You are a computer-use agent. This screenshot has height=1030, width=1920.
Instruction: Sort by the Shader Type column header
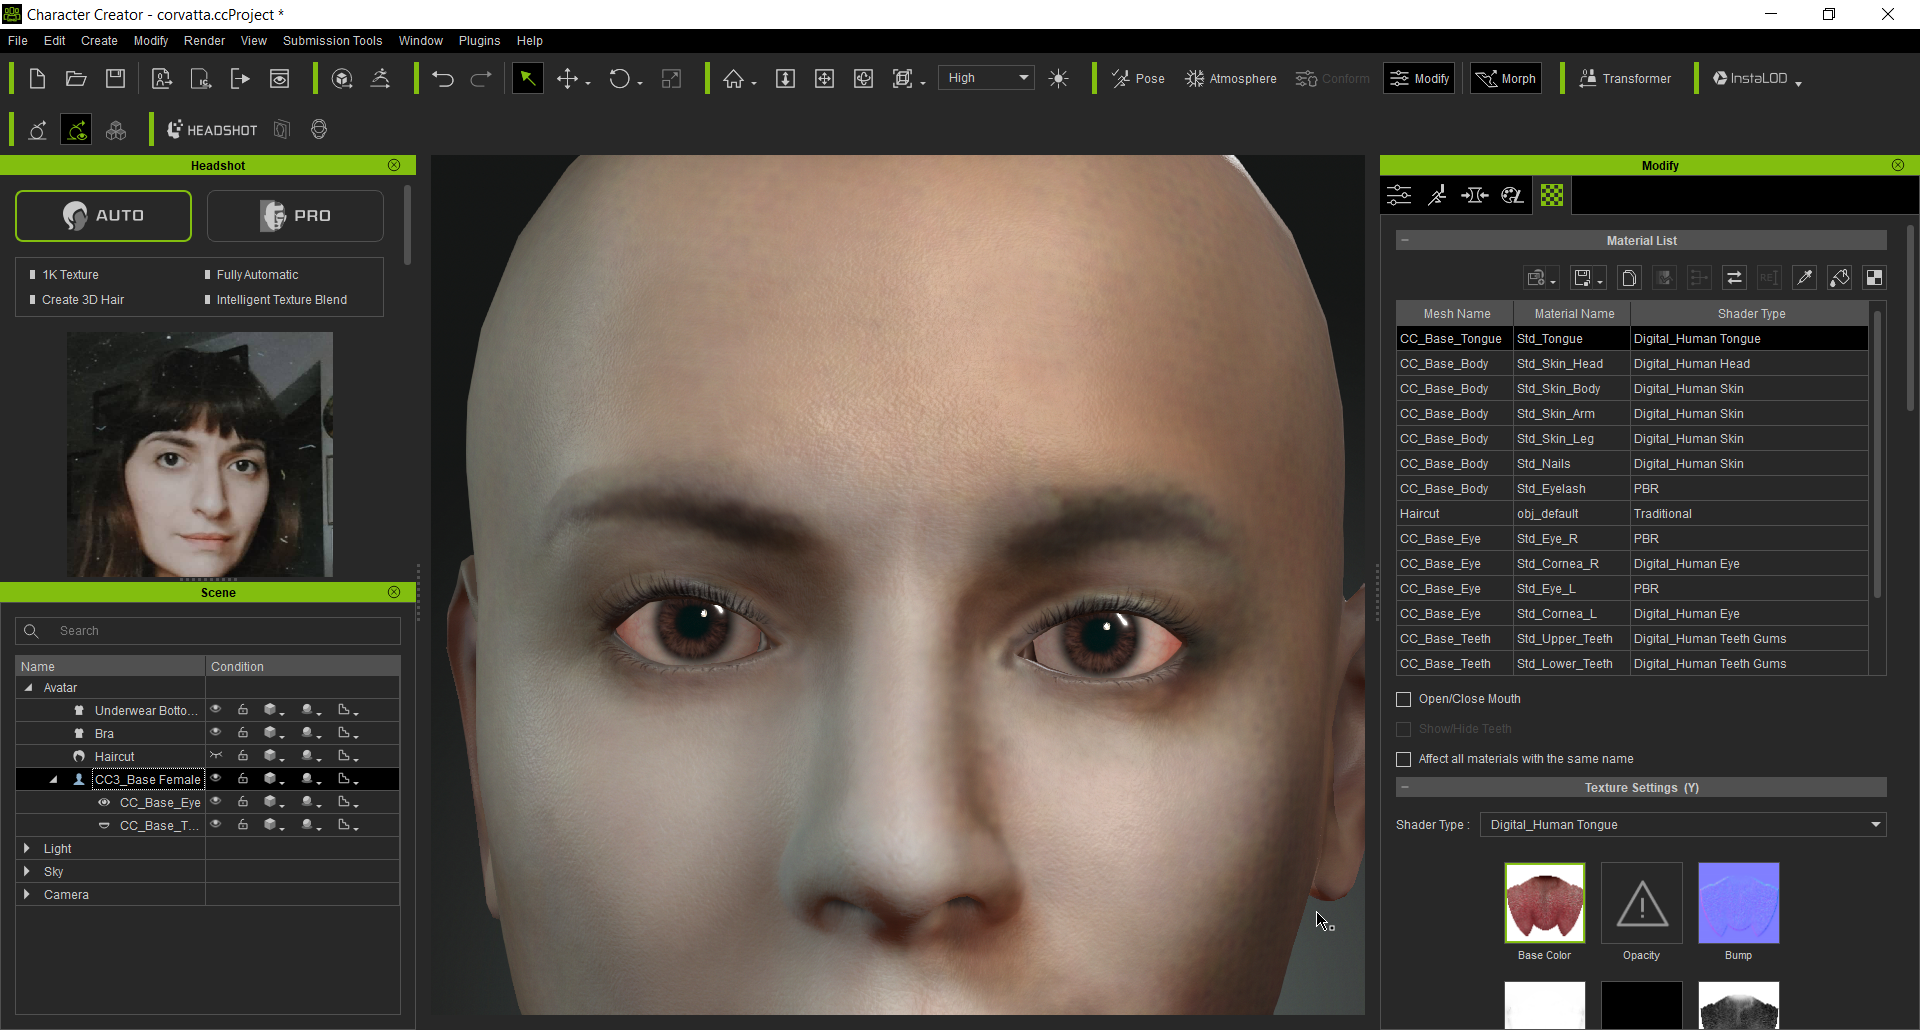click(1750, 314)
